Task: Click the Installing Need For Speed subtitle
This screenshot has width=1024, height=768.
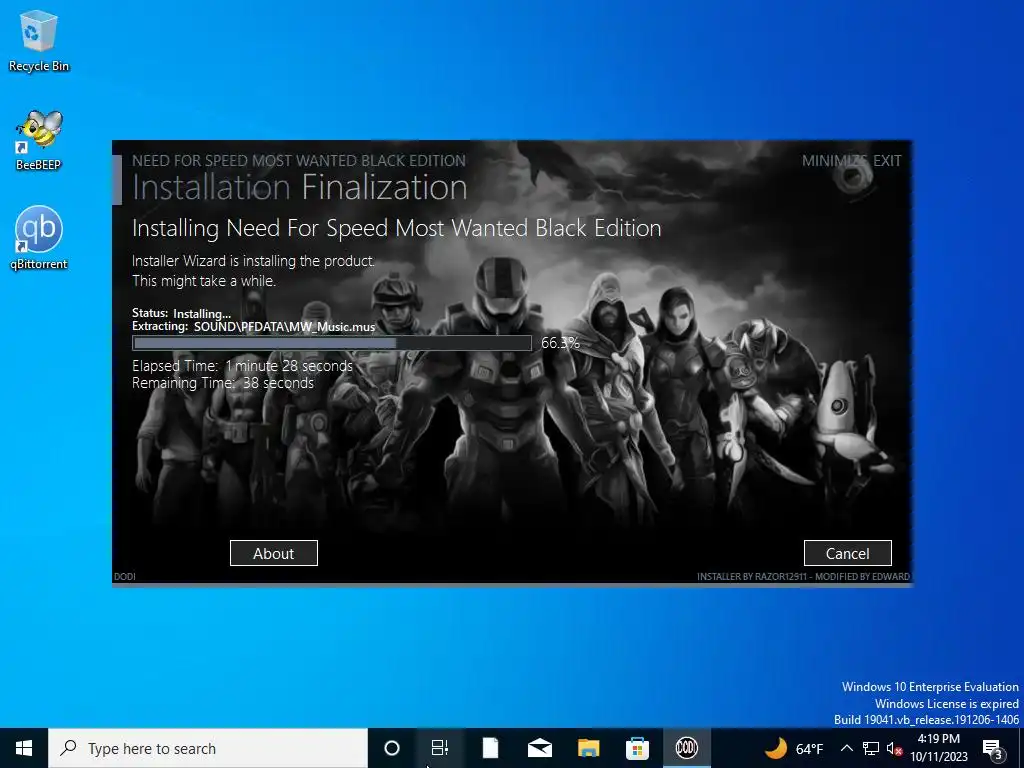Action: click(x=396, y=228)
